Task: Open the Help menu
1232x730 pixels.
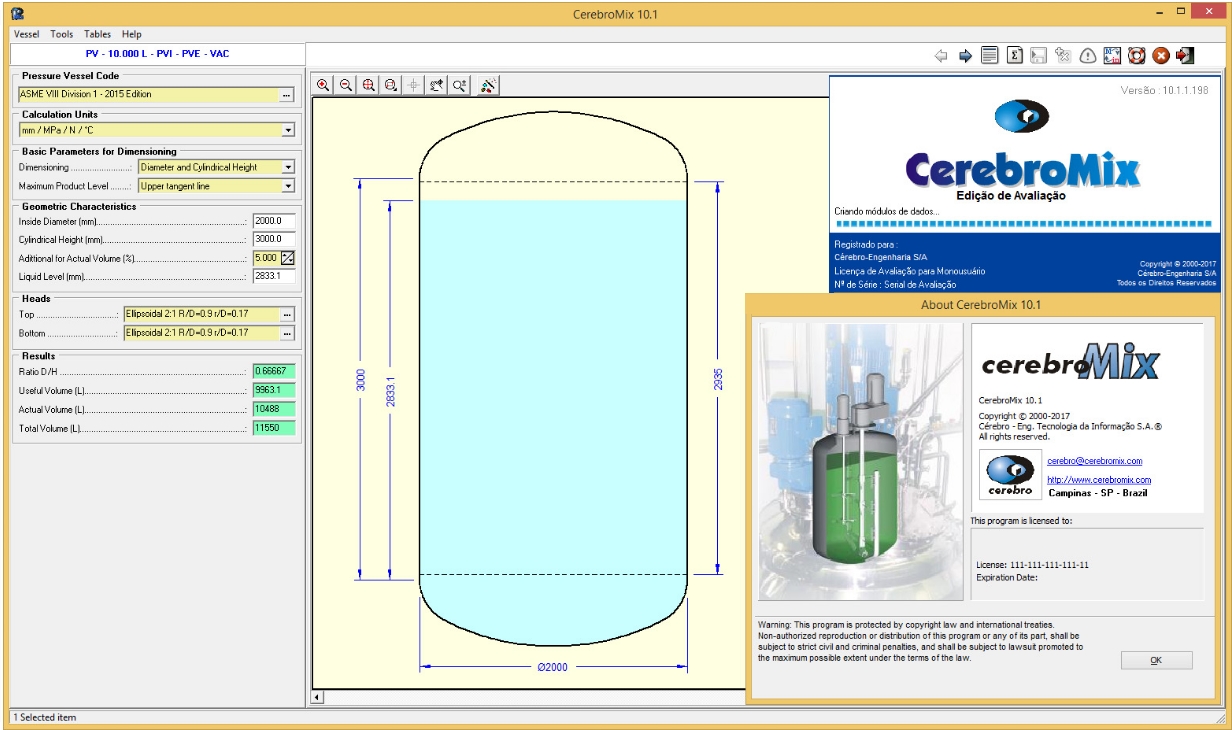Action: (132, 34)
